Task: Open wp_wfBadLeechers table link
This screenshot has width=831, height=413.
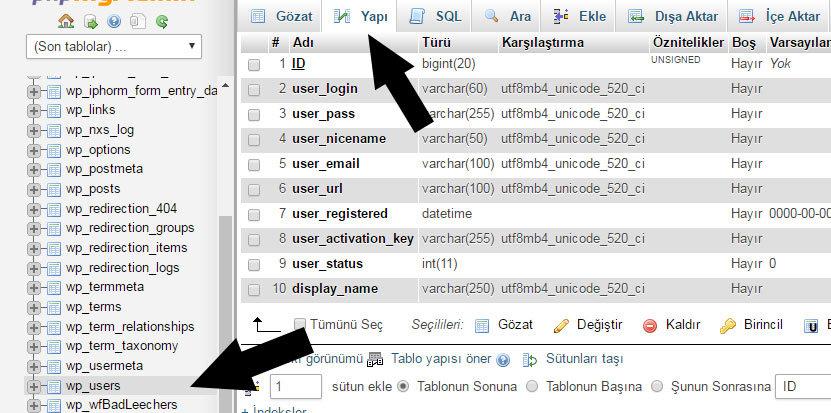Action: [122, 405]
